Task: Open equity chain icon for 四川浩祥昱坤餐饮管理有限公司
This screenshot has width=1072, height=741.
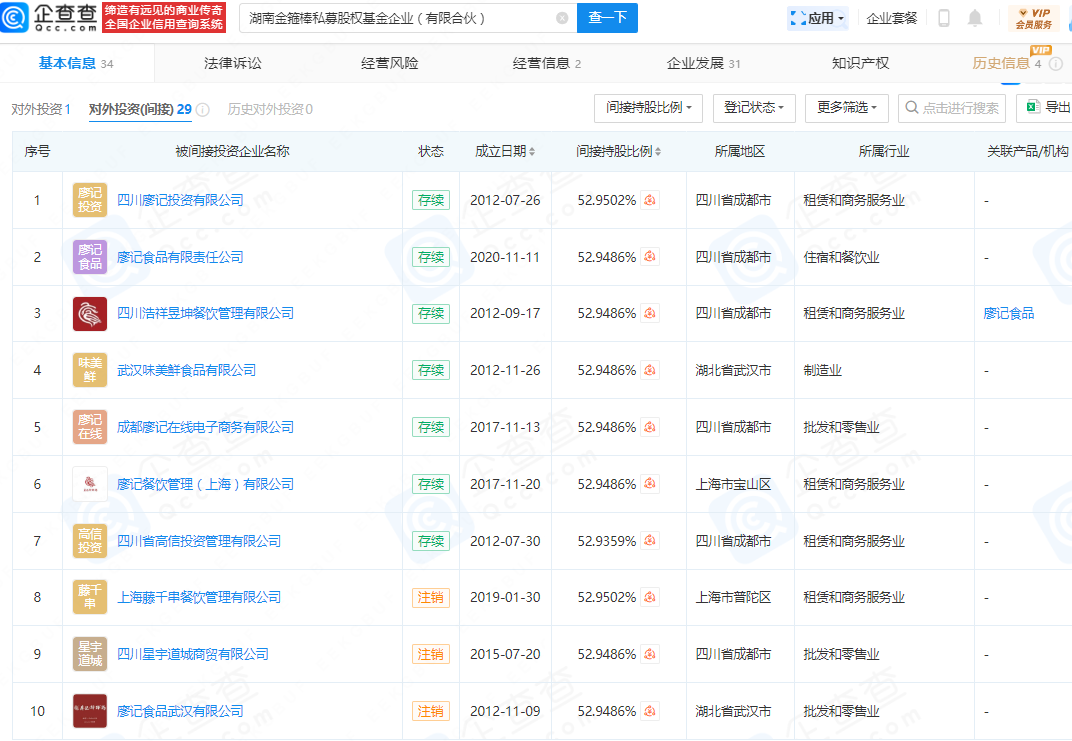Action: 650,313
